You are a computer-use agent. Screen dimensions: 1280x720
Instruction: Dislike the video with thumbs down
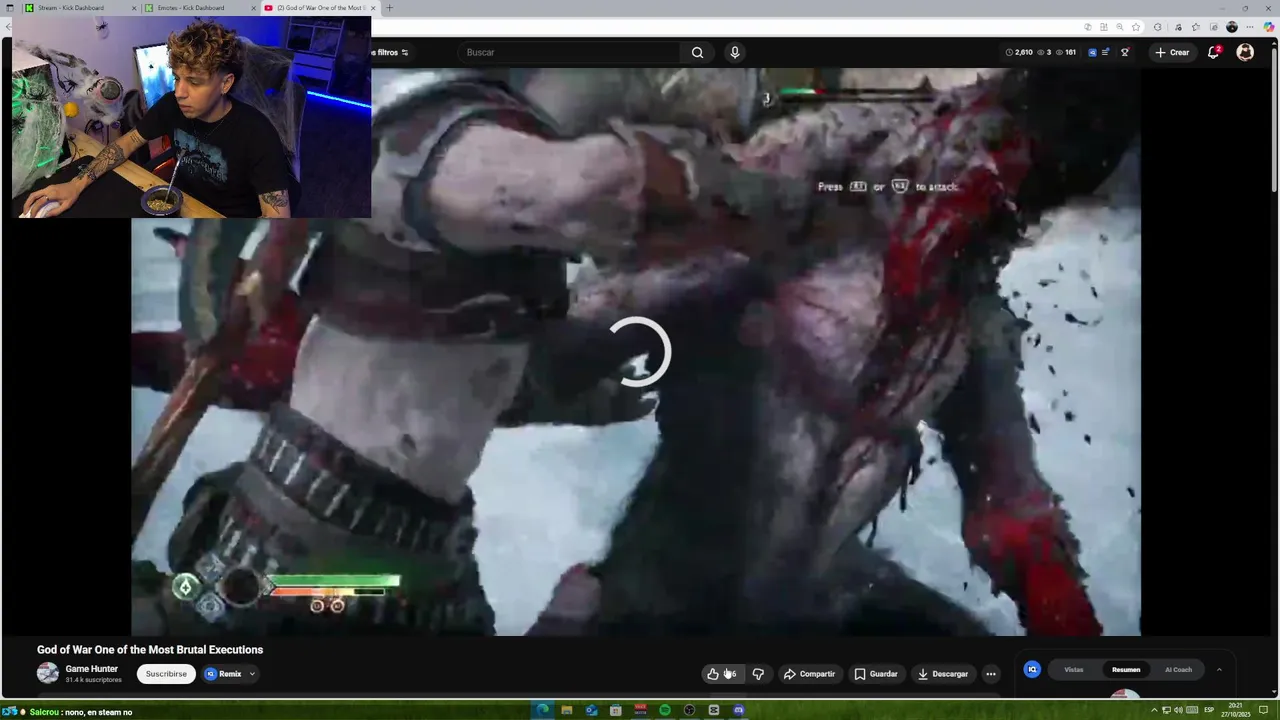click(x=758, y=674)
